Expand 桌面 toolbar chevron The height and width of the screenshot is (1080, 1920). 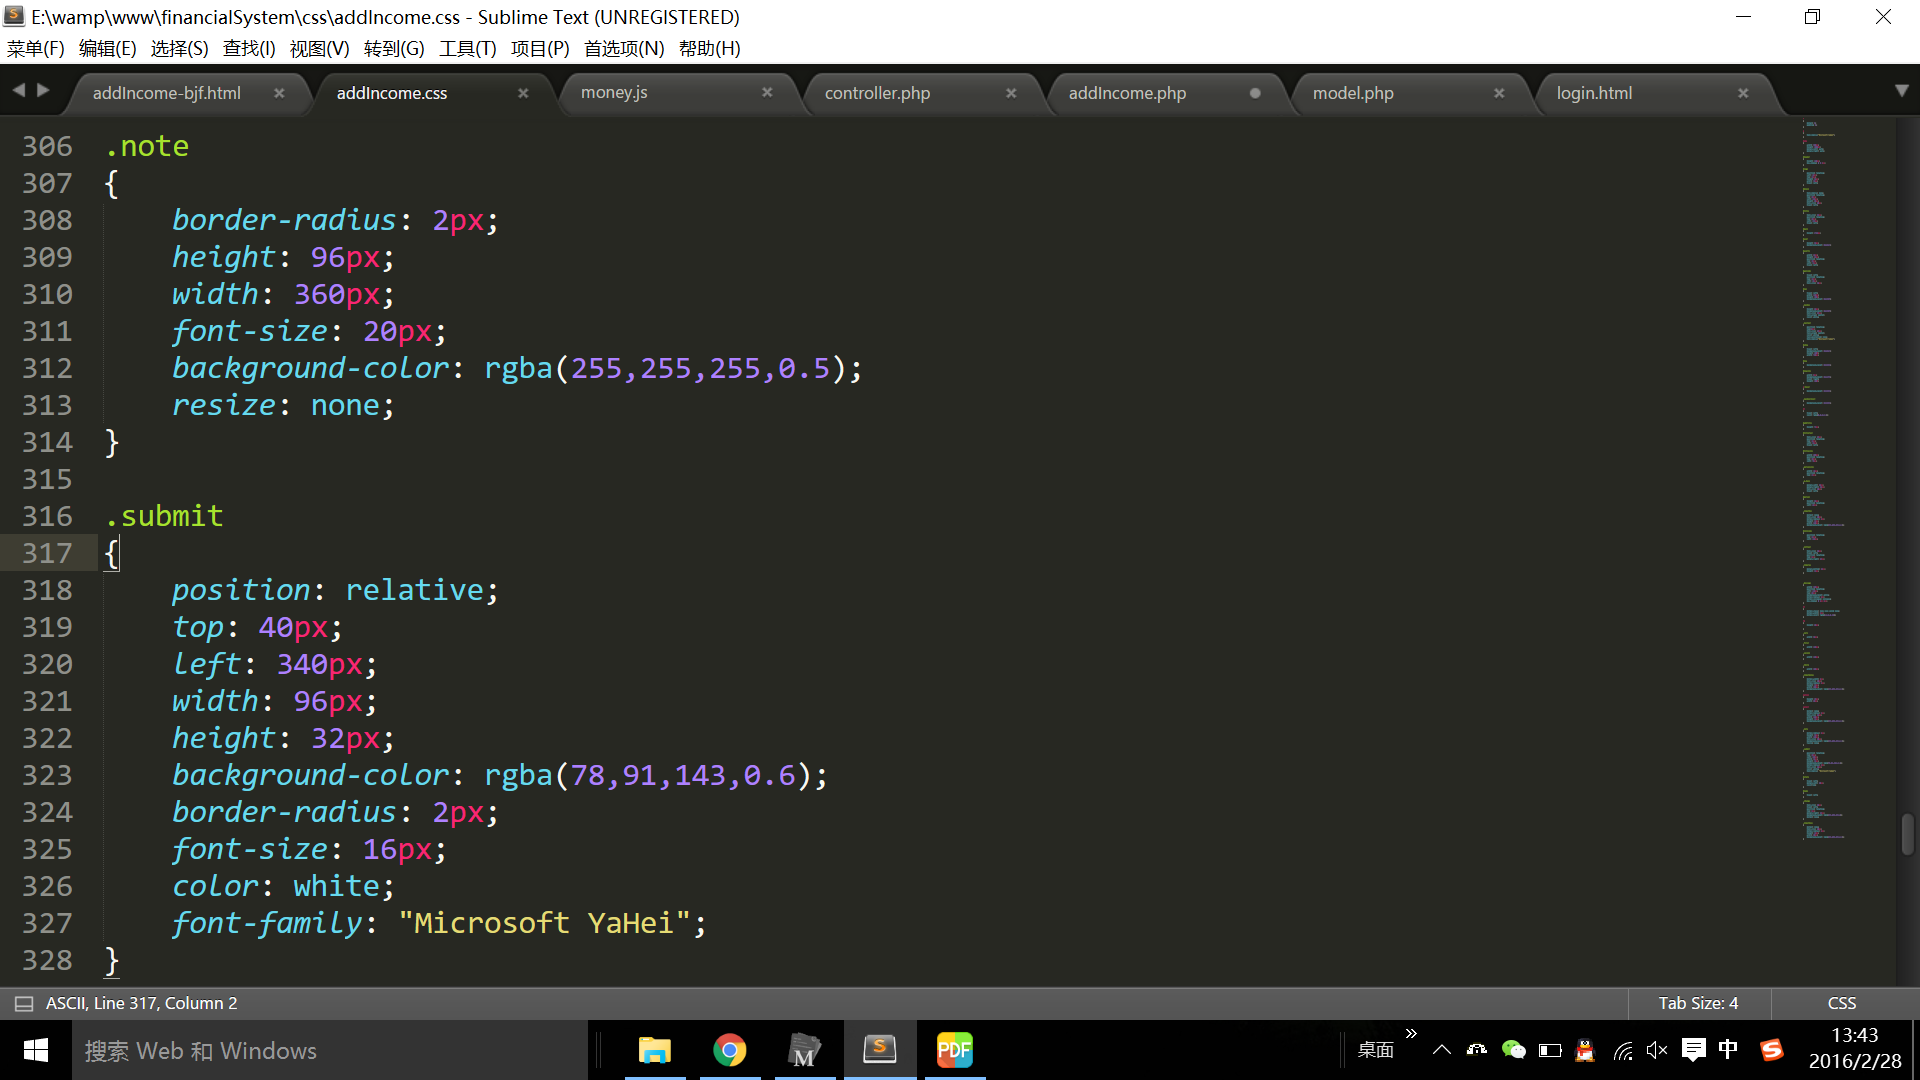click(x=1411, y=1033)
